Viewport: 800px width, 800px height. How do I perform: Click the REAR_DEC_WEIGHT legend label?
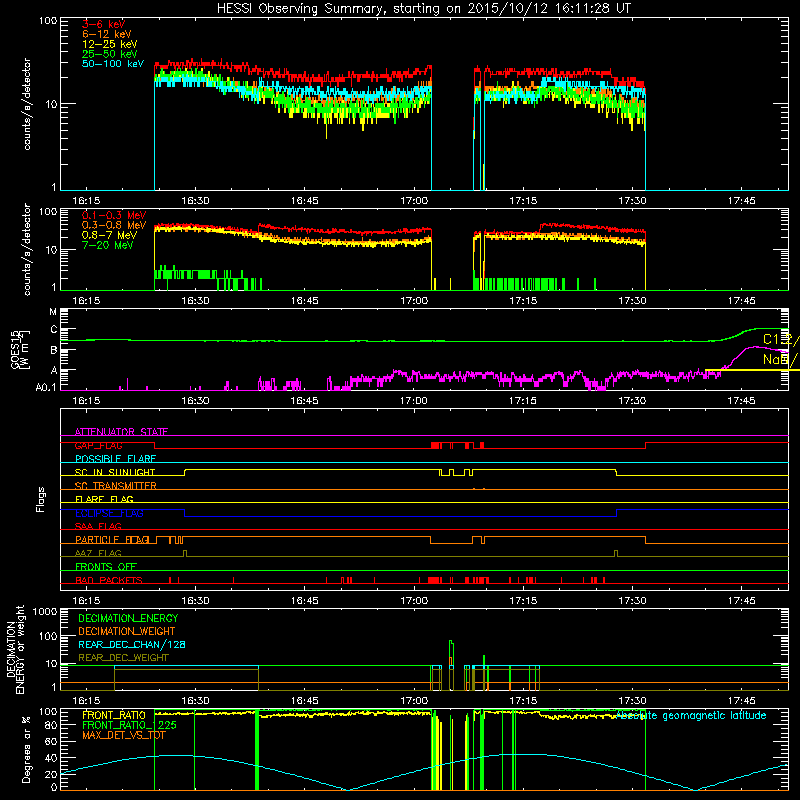123,658
